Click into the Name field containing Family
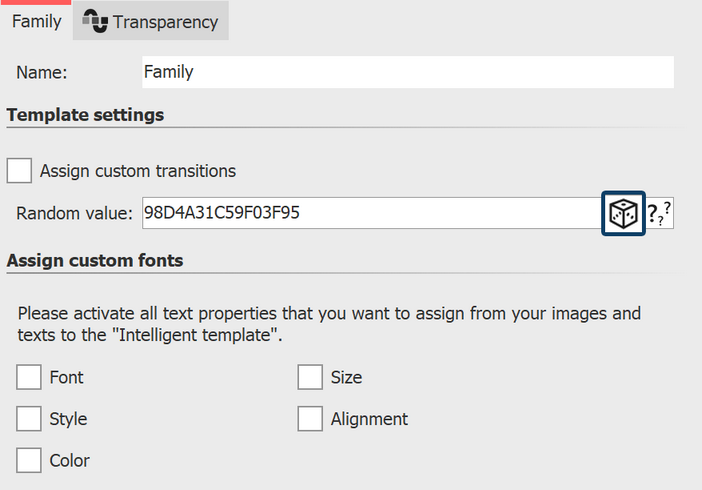702x490 pixels. coord(407,72)
